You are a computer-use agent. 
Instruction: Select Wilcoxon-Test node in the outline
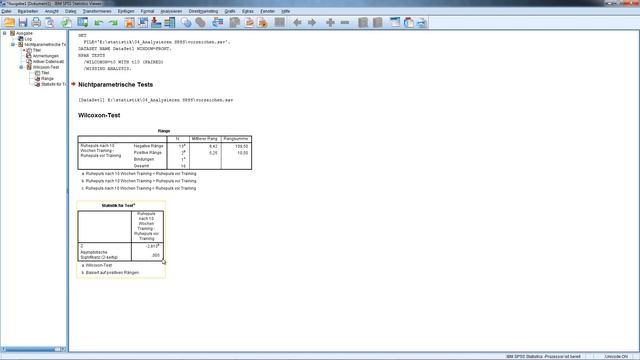point(46,67)
